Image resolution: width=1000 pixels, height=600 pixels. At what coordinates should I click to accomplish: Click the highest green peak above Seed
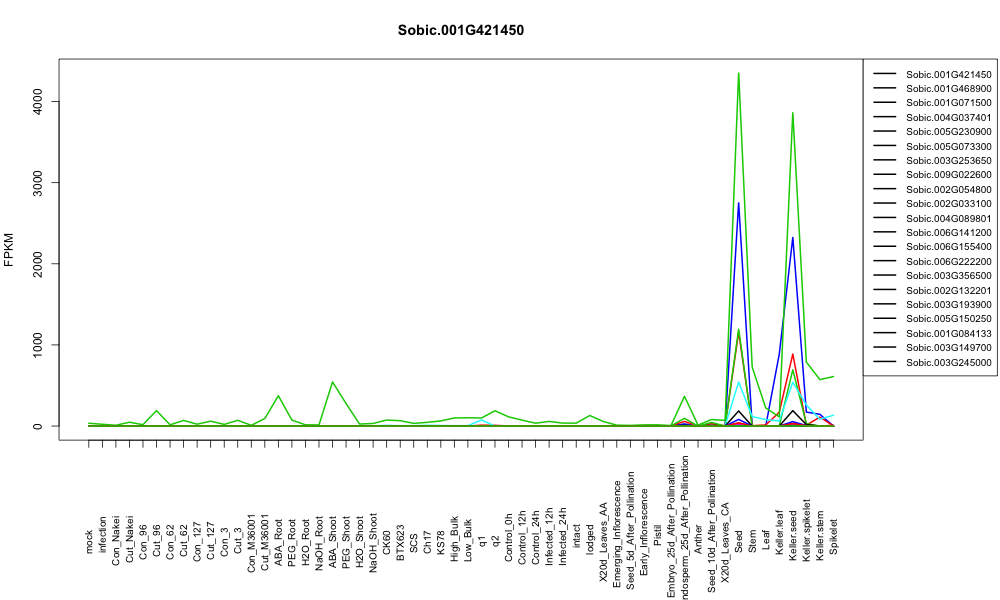(x=739, y=73)
